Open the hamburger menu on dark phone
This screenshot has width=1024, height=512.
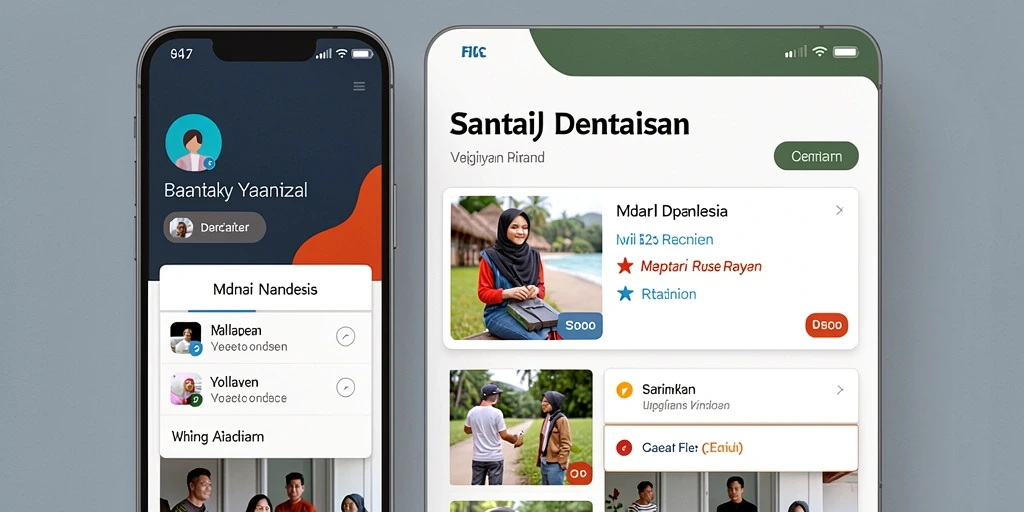[x=359, y=86]
